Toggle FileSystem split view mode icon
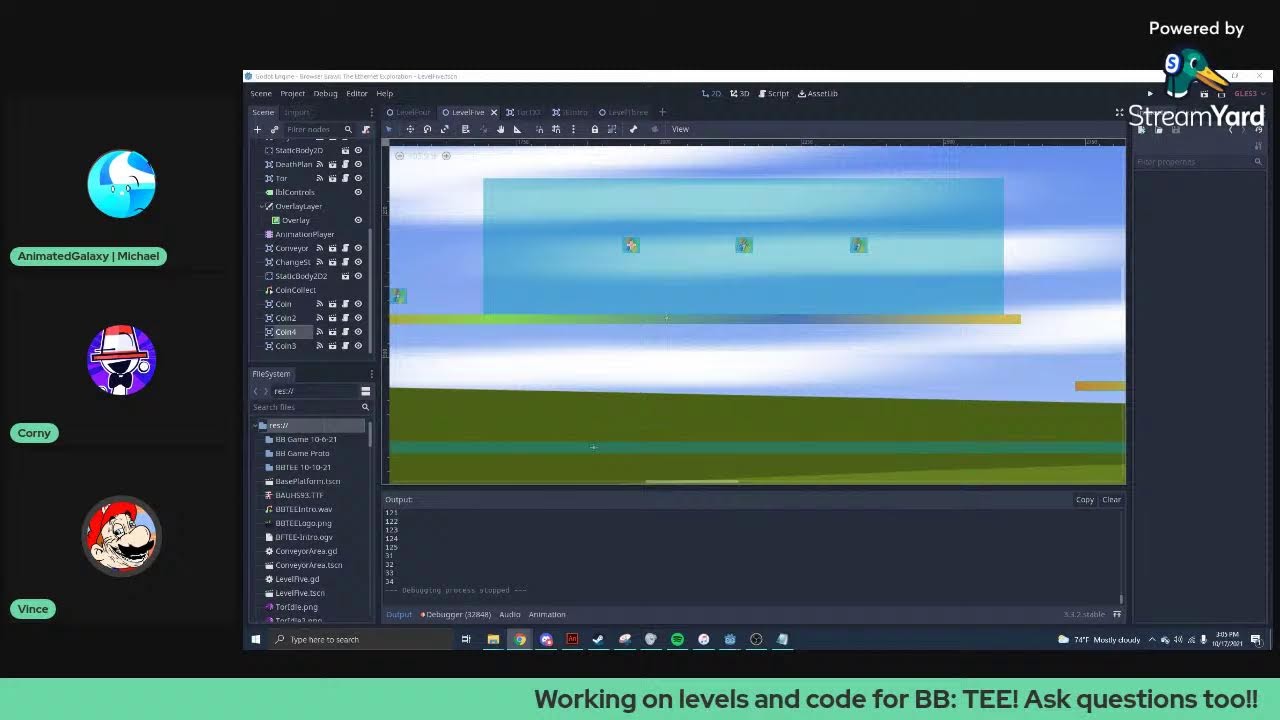The image size is (1280, 720). [x=365, y=391]
